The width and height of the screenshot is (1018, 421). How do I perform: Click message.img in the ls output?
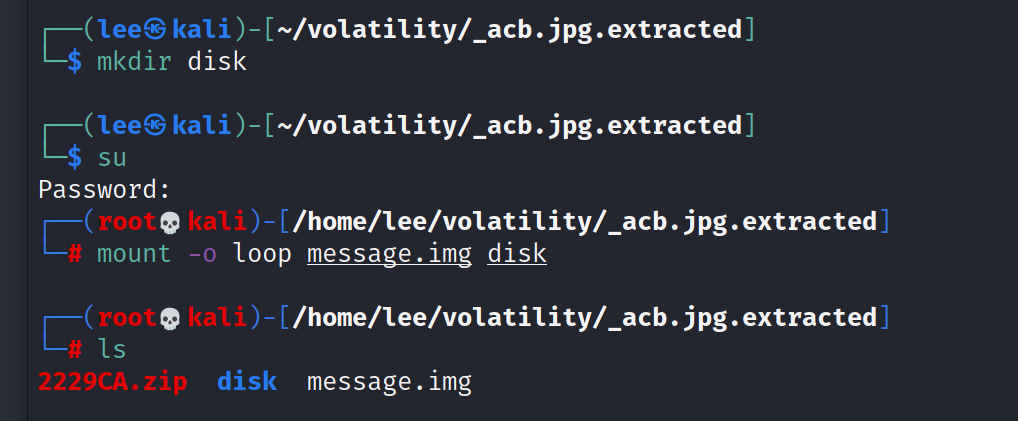[390, 383]
